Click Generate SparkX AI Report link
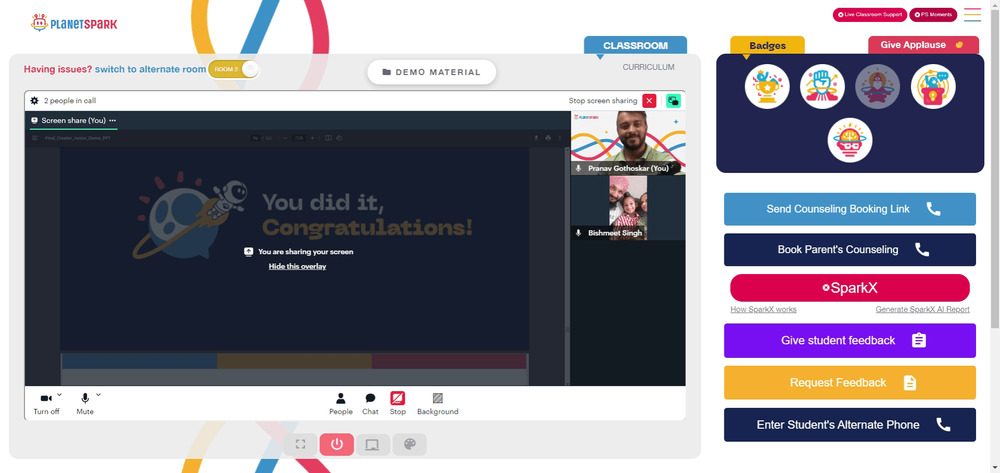Viewport: 1000px width, 473px height. pyautogui.click(x=922, y=309)
